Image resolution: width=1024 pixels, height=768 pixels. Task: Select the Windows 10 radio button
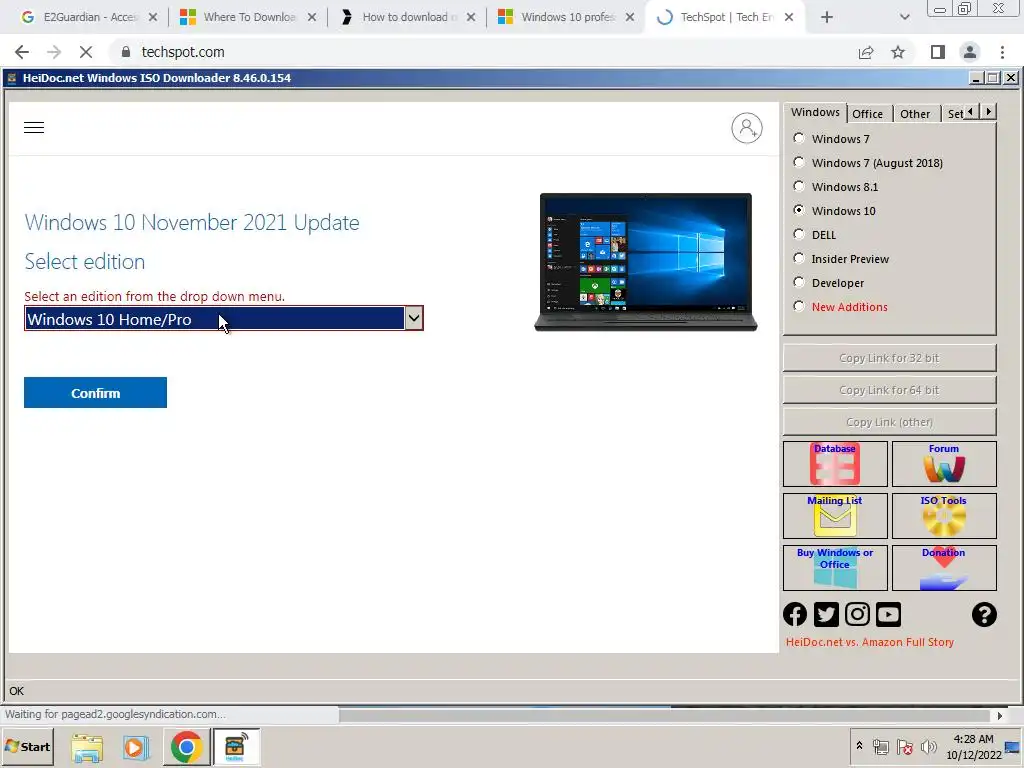click(798, 210)
